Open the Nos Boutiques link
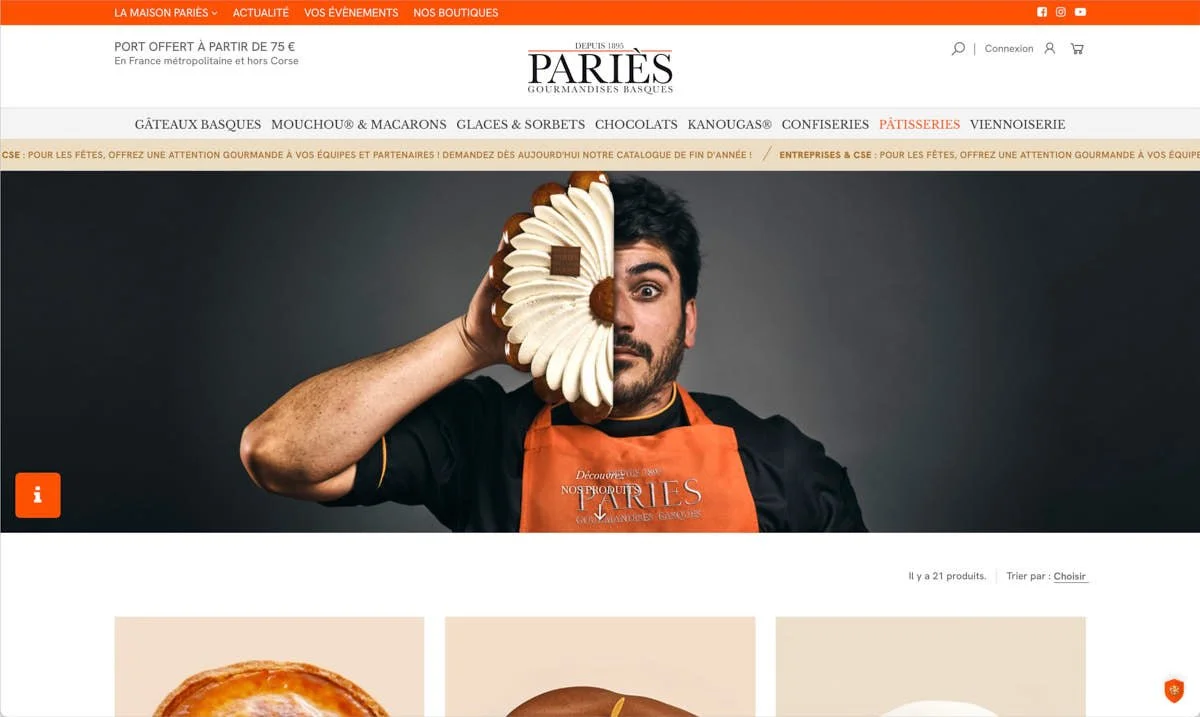 pyautogui.click(x=455, y=13)
